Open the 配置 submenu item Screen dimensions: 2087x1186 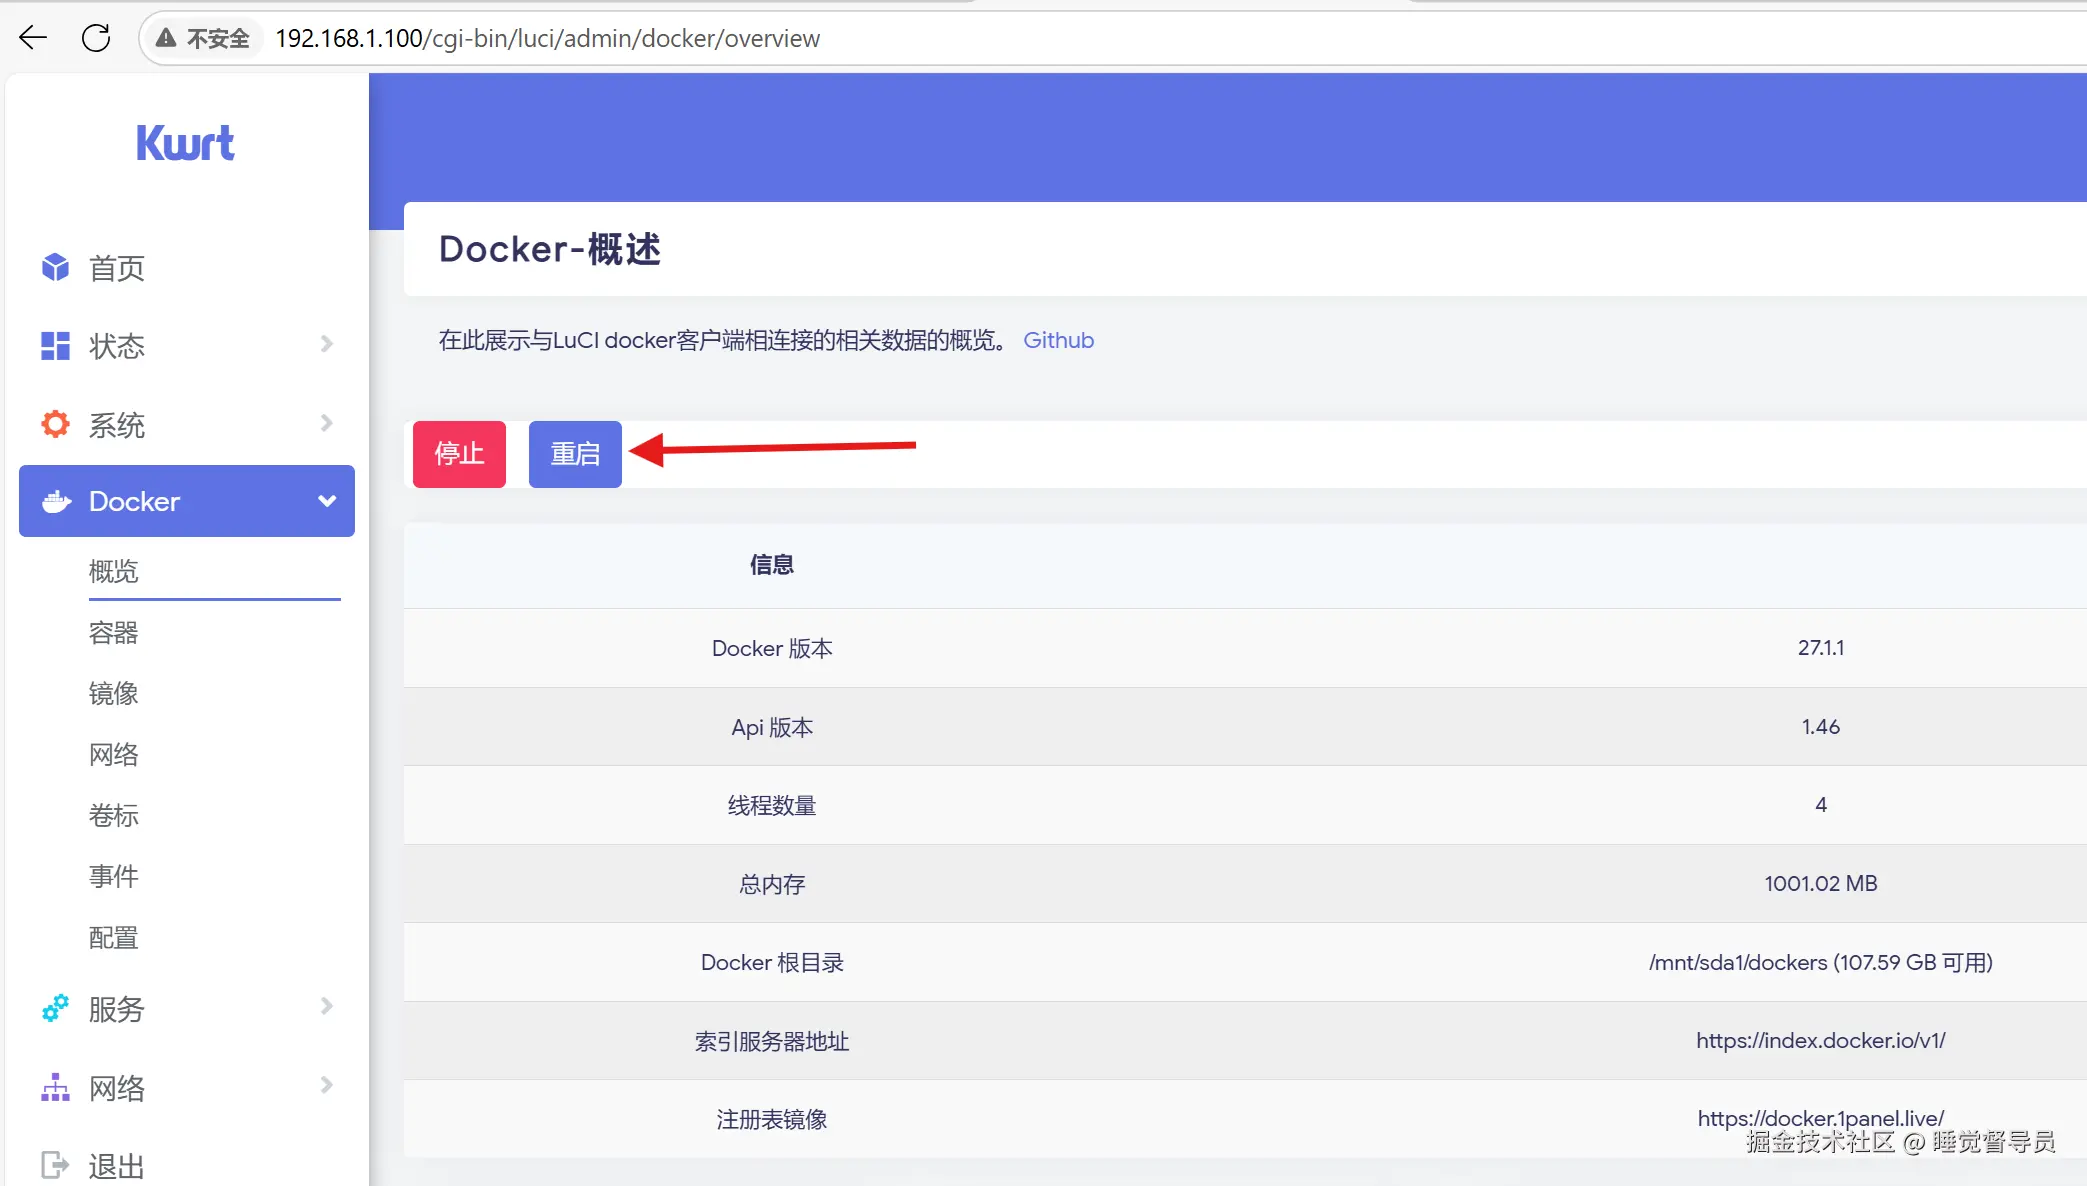click(x=113, y=937)
